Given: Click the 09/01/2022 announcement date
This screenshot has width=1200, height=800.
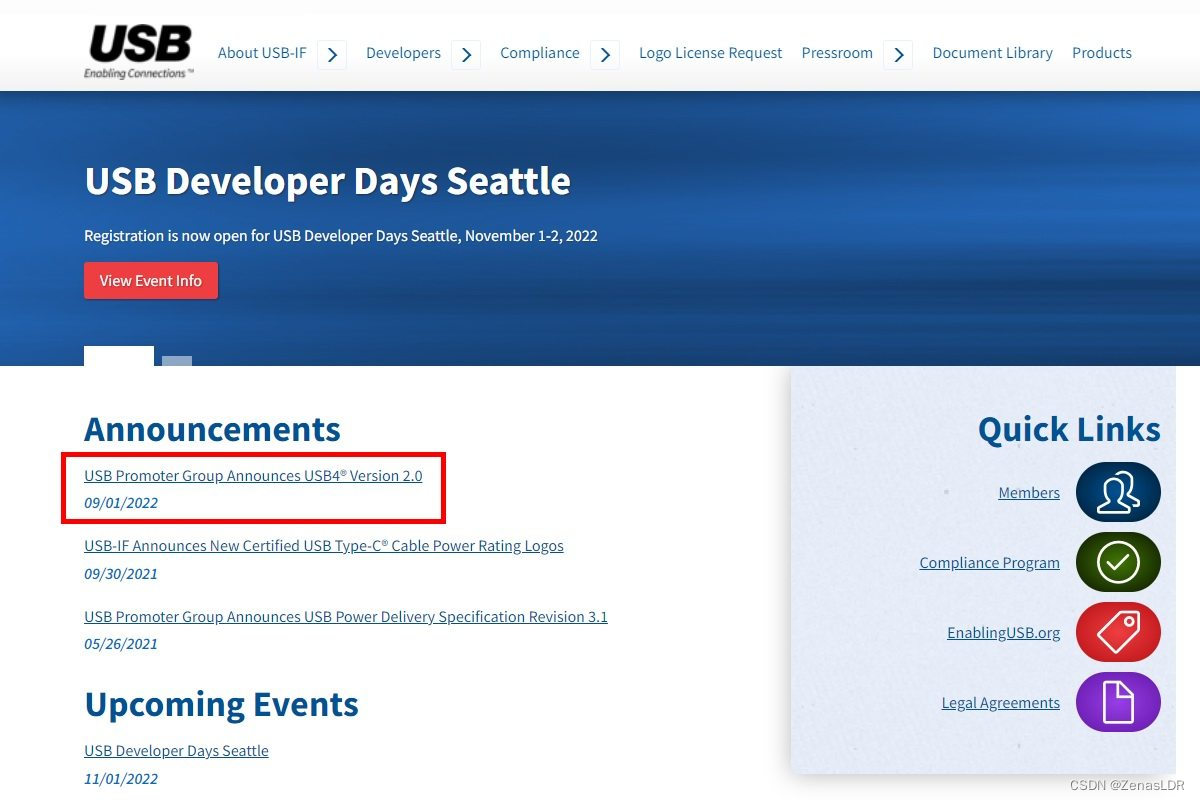Looking at the screenshot, I should coord(121,503).
